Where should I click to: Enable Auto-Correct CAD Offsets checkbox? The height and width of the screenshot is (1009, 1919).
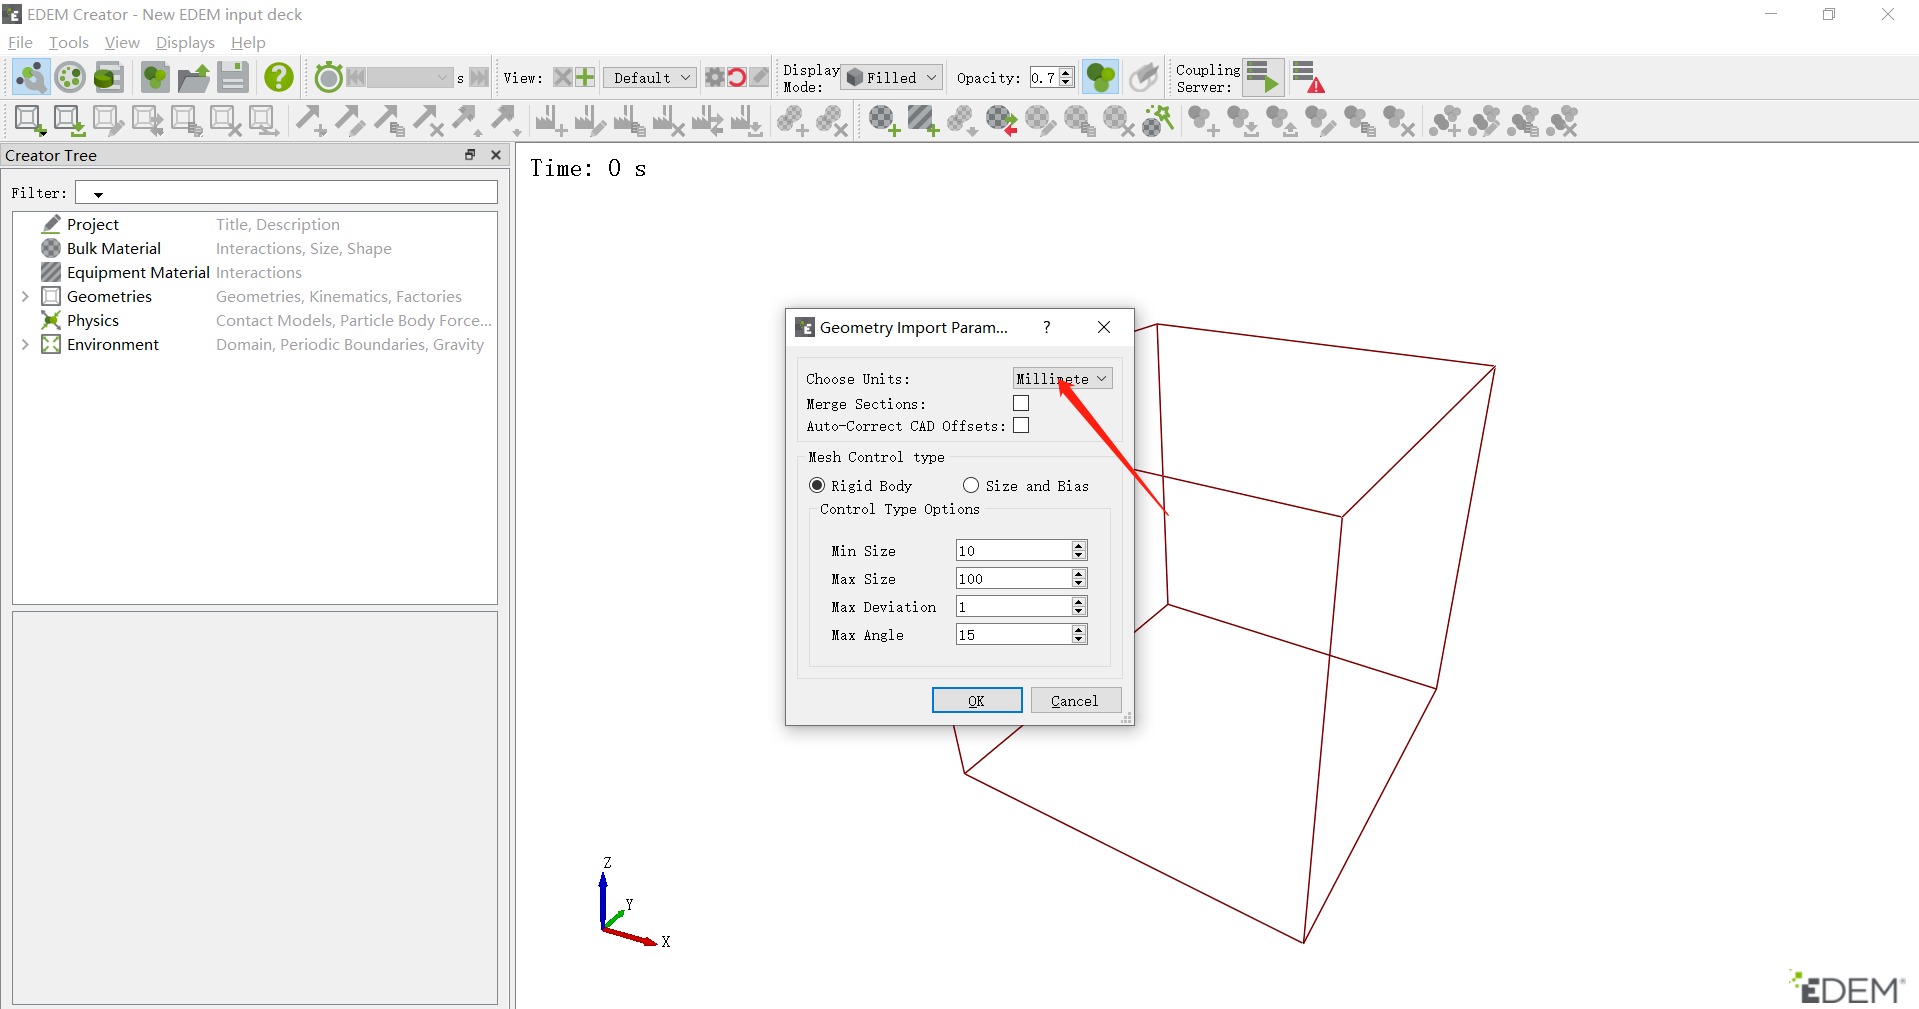[x=1021, y=425]
